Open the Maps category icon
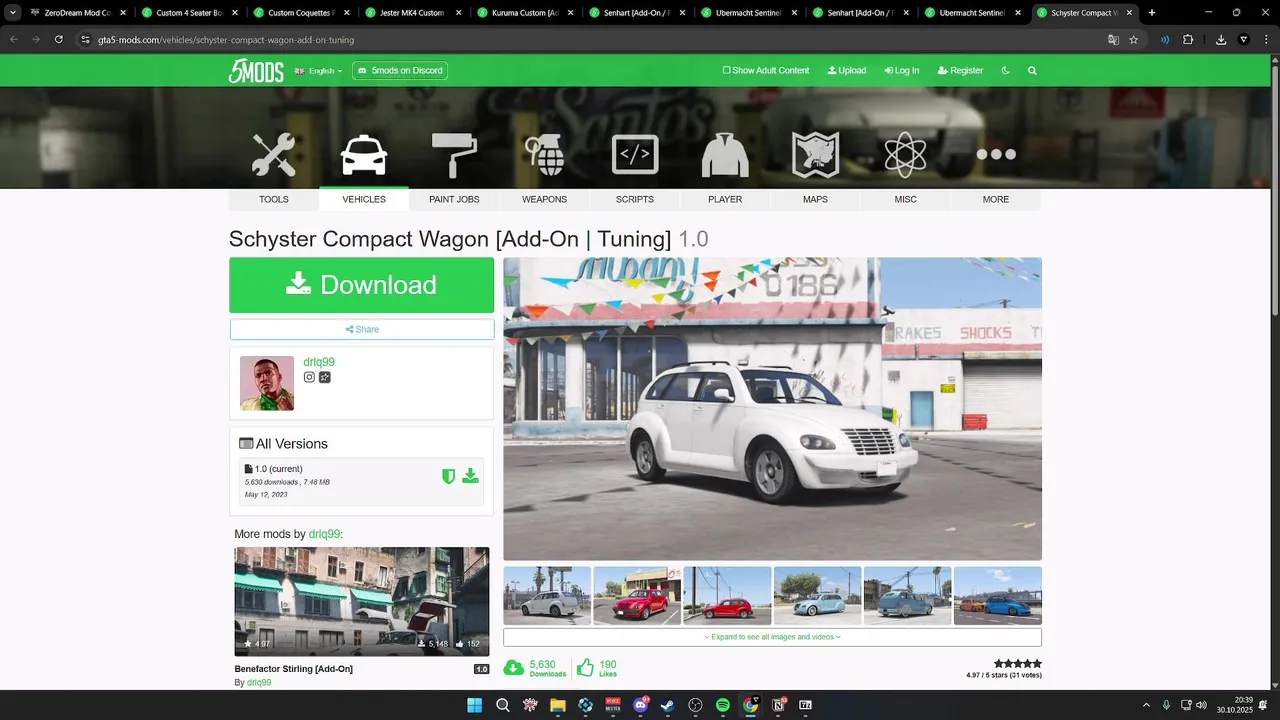This screenshot has height=720, width=1280. (815, 155)
